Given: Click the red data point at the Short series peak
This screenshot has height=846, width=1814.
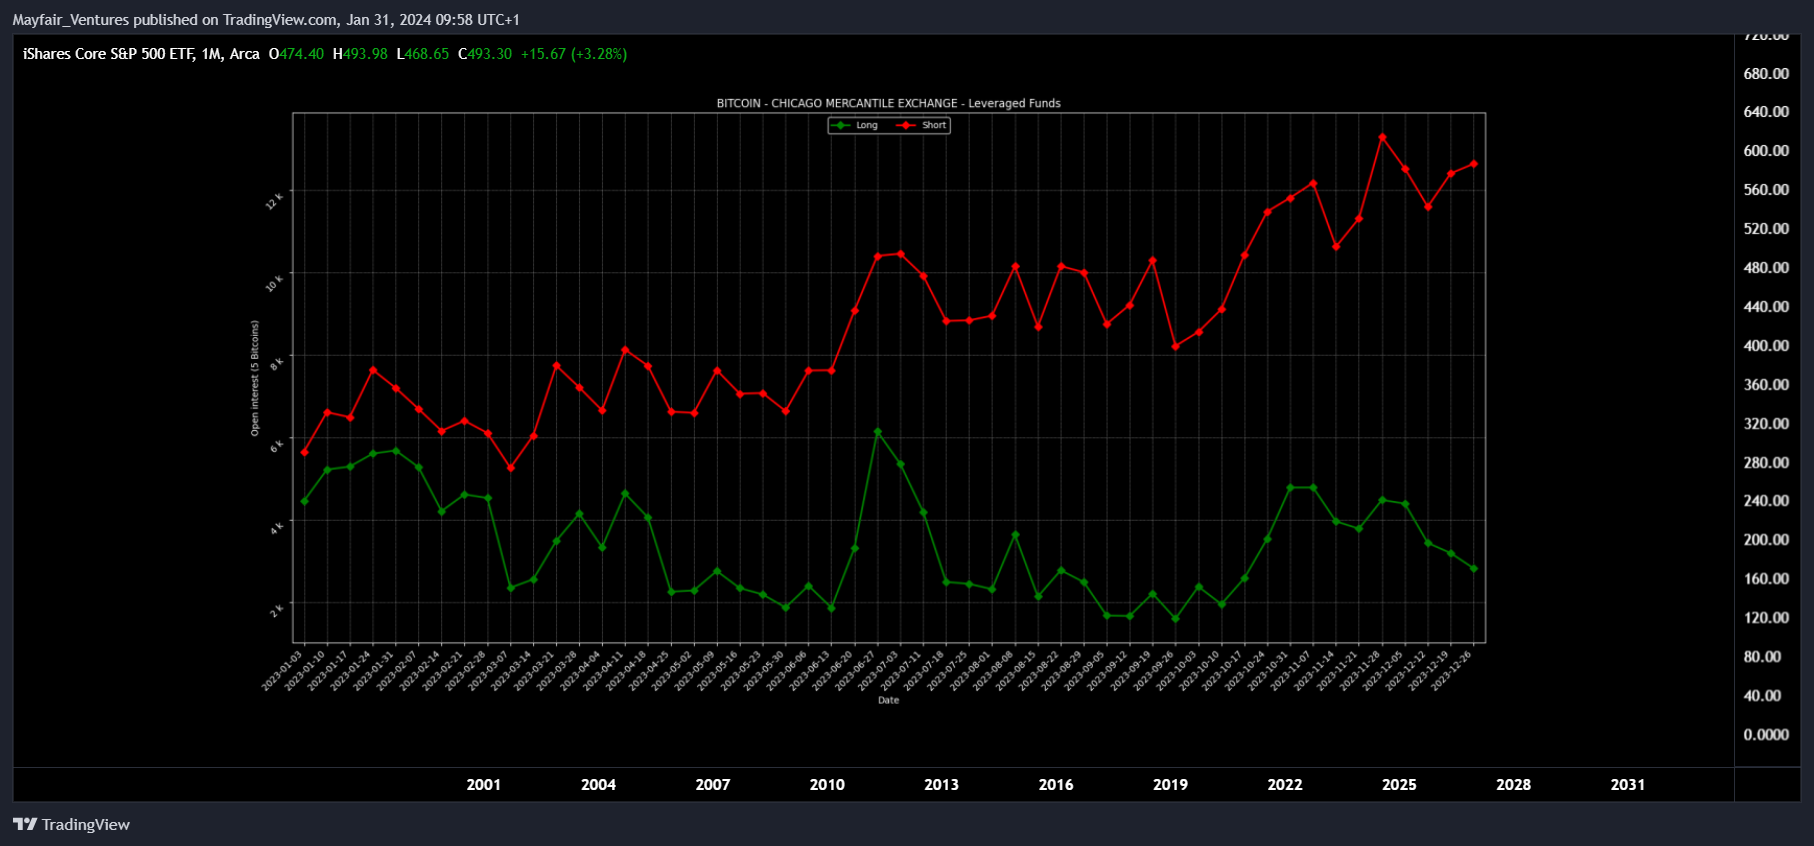Looking at the screenshot, I should [1383, 137].
